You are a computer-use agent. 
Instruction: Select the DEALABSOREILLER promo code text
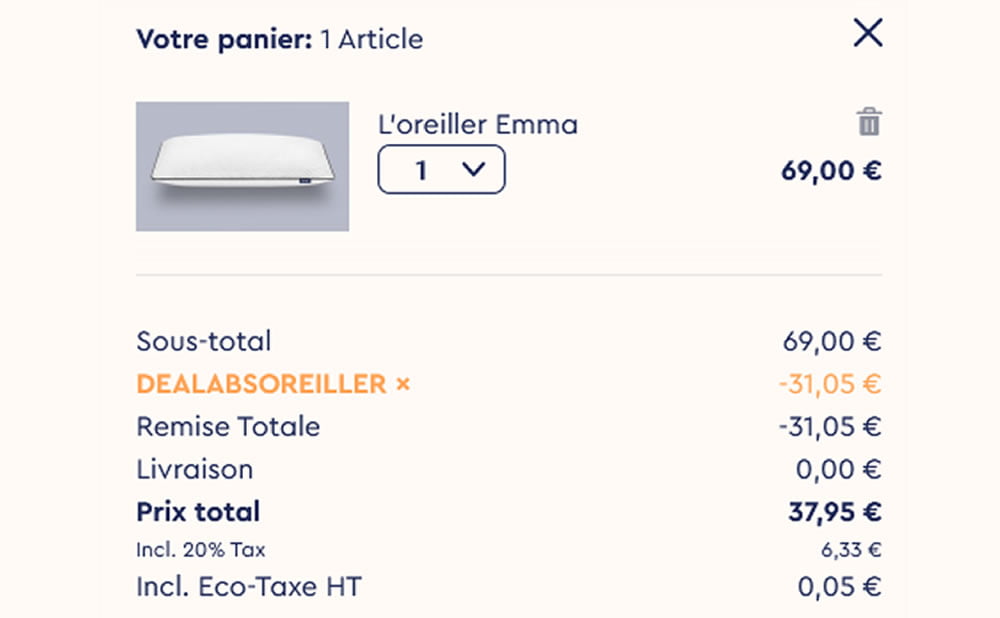point(261,384)
